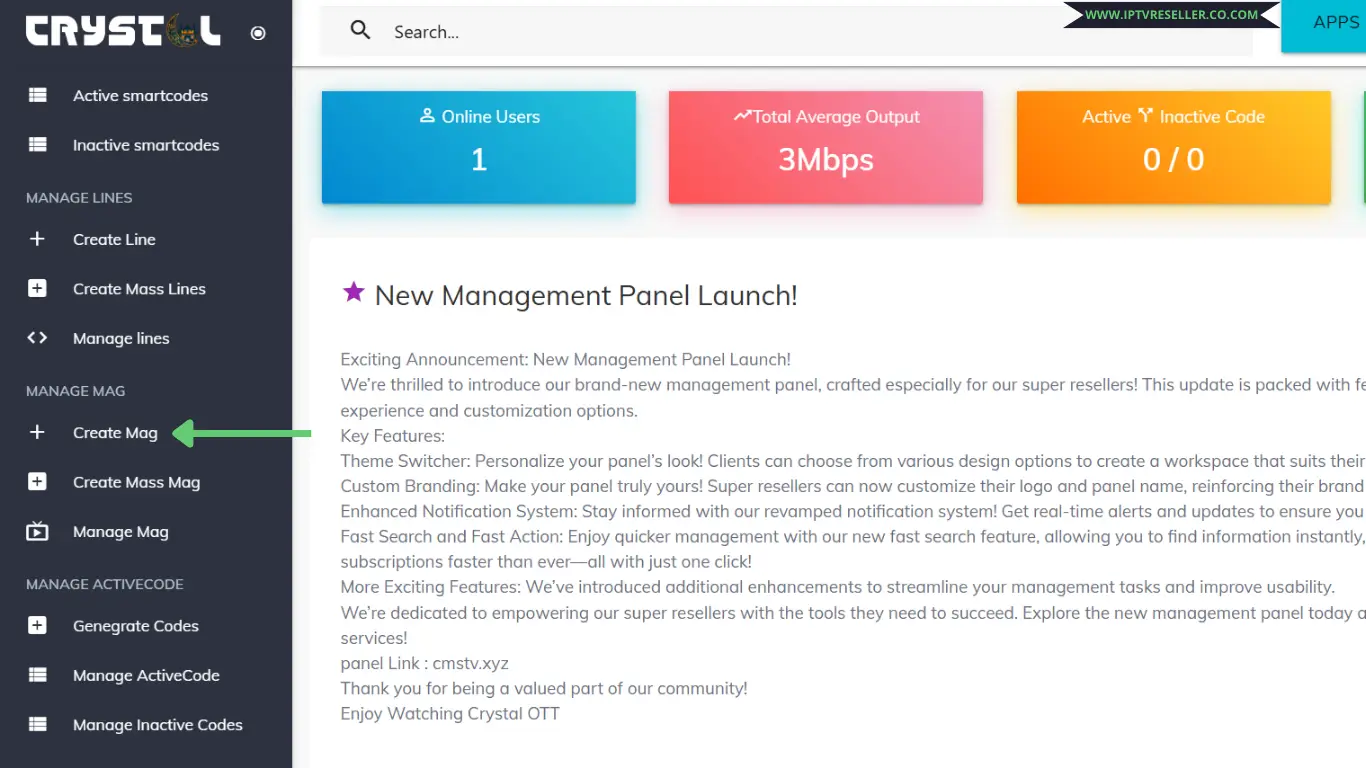
Task: Click the Total Average Output card
Action: click(x=825, y=147)
